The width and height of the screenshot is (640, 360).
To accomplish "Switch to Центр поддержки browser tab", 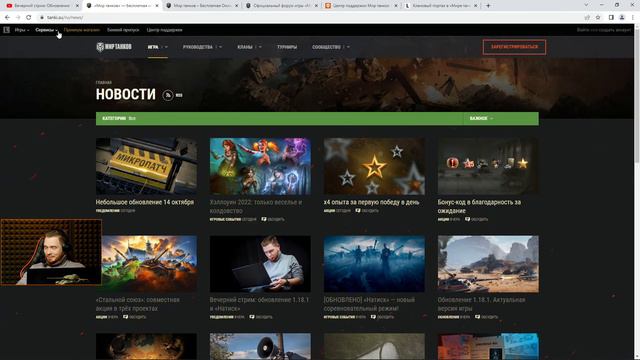I will pos(361,6).
